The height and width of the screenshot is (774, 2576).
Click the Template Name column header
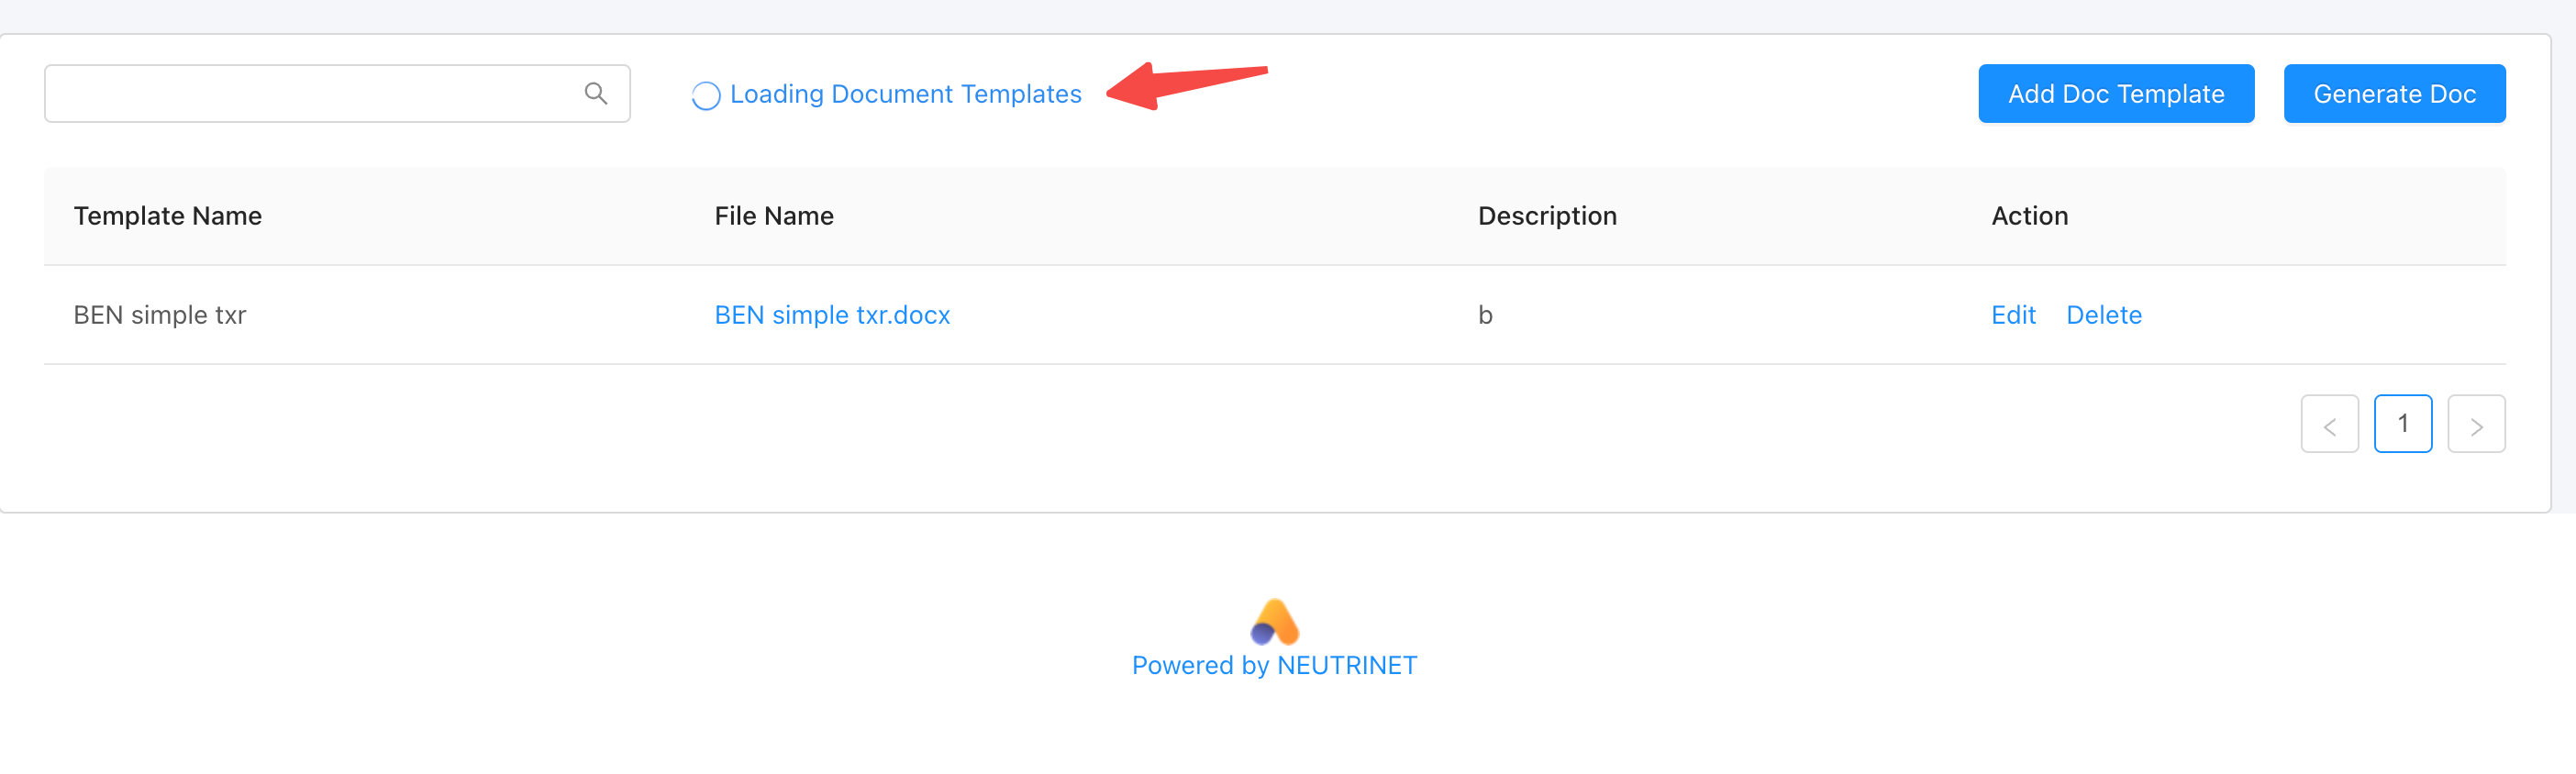pyautogui.click(x=168, y=216)
